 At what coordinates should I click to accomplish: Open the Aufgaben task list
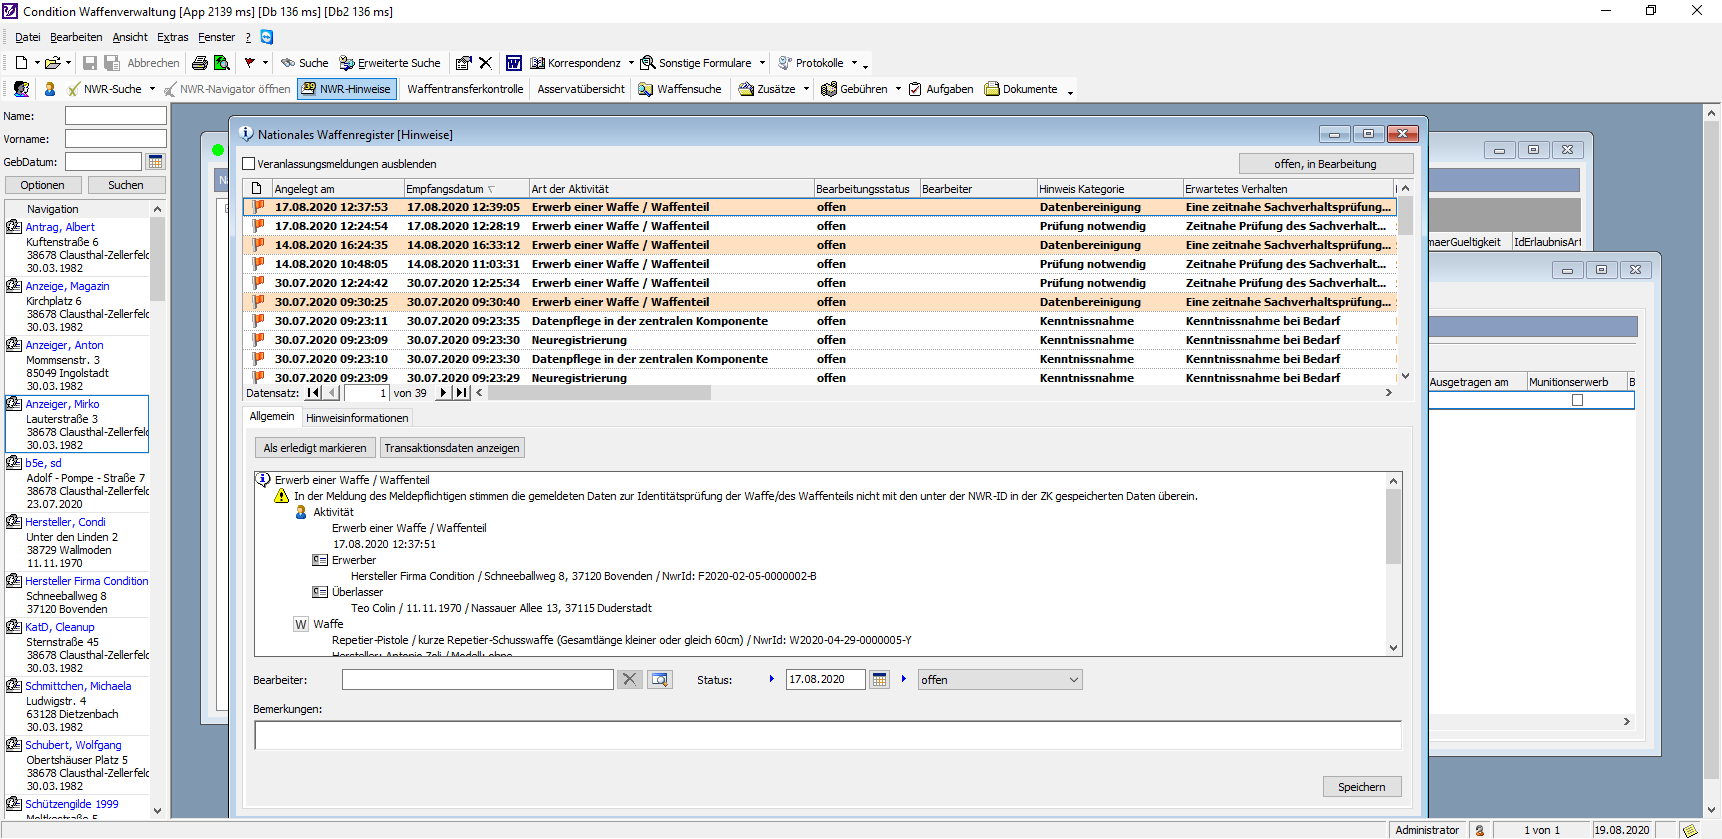(940, 89)
